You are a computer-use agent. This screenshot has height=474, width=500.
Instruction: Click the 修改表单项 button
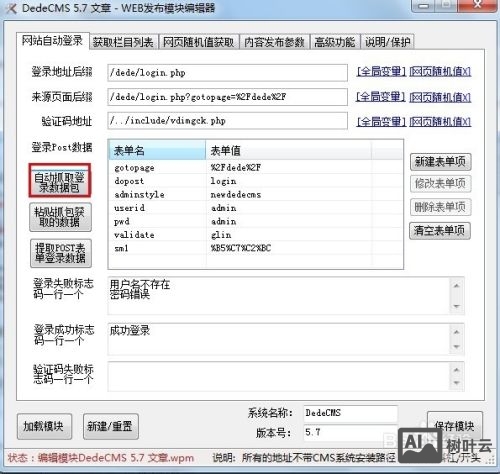click(x=440, y=184)
